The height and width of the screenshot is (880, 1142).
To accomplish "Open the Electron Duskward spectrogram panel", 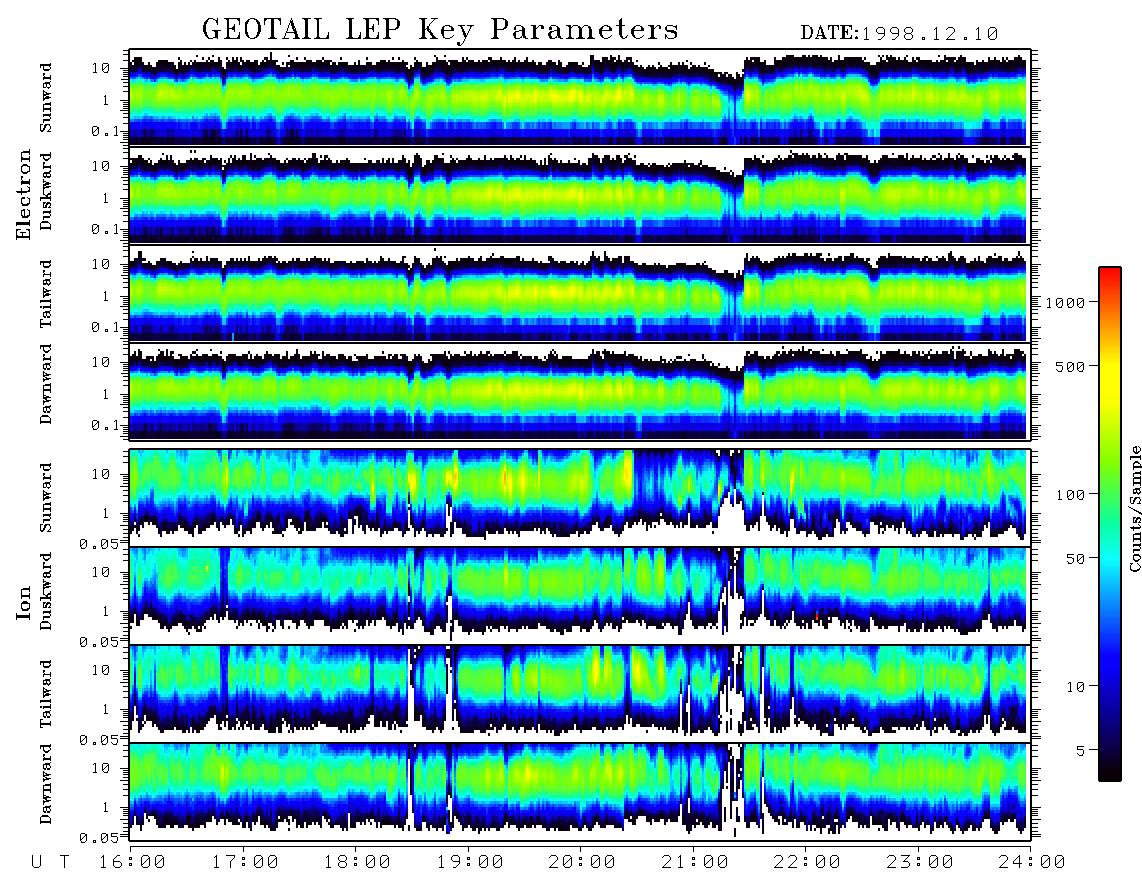I will [580, 195].
